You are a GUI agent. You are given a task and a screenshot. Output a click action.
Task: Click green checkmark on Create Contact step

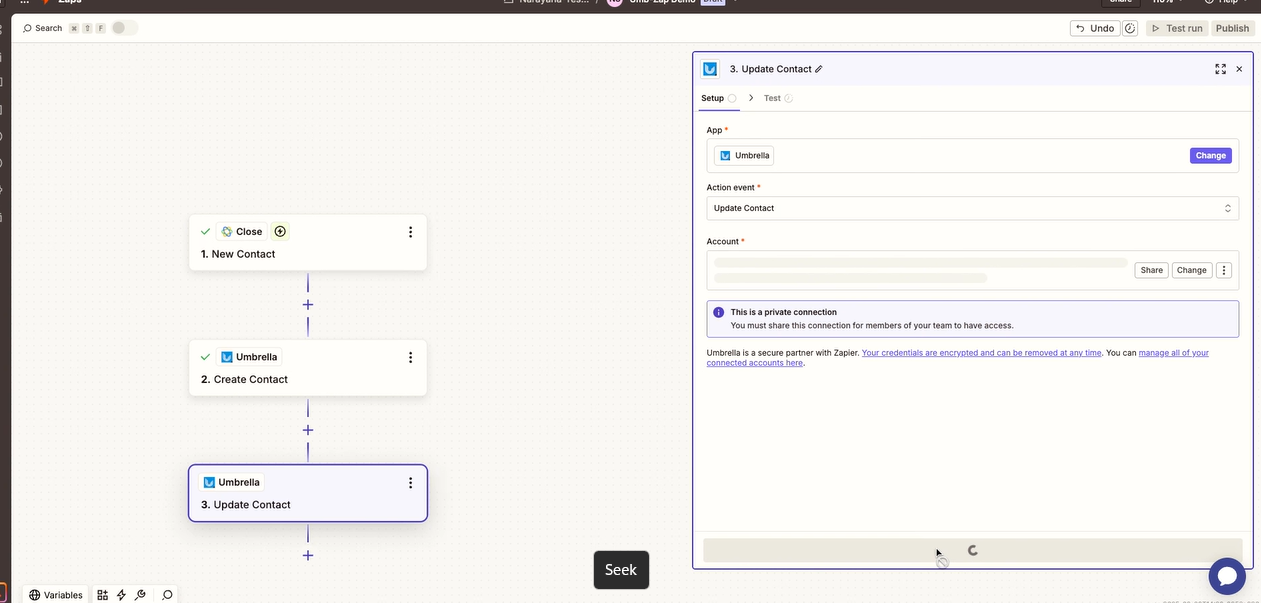pos(205,357)
